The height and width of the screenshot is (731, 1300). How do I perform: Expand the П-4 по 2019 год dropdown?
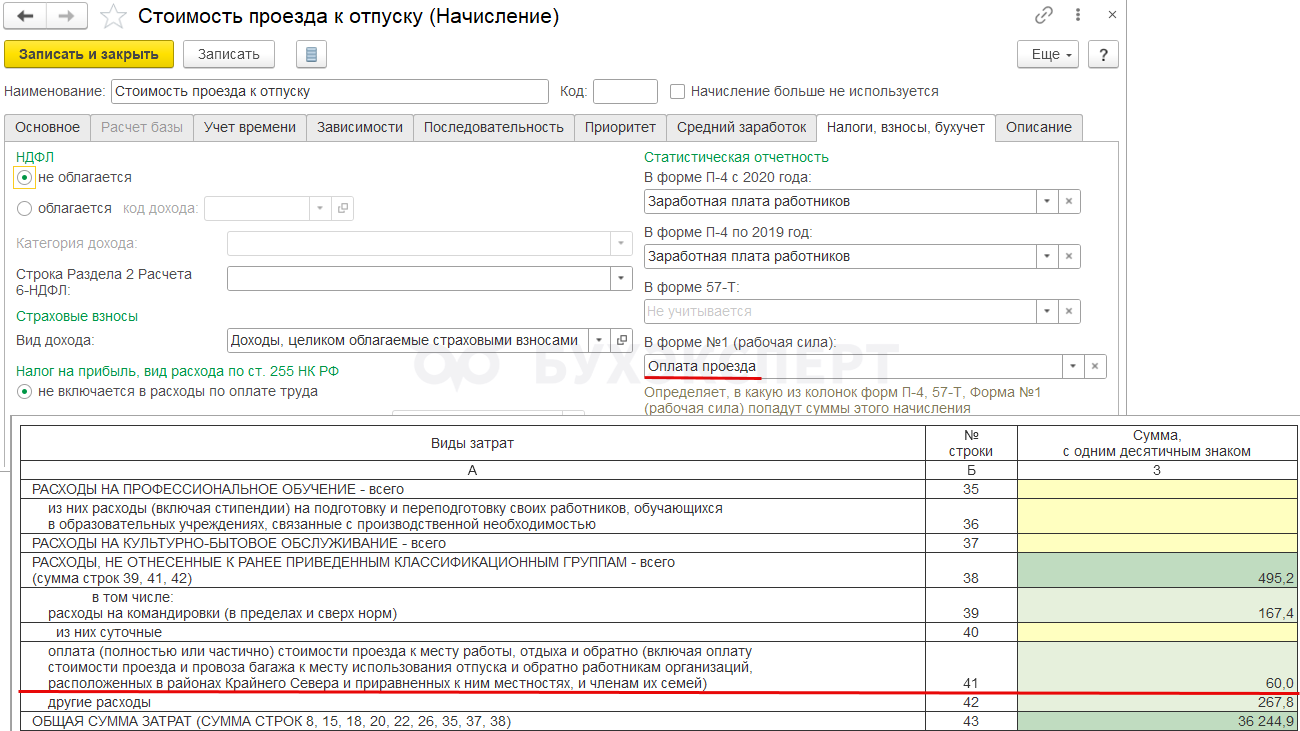tap(1046, 256)
